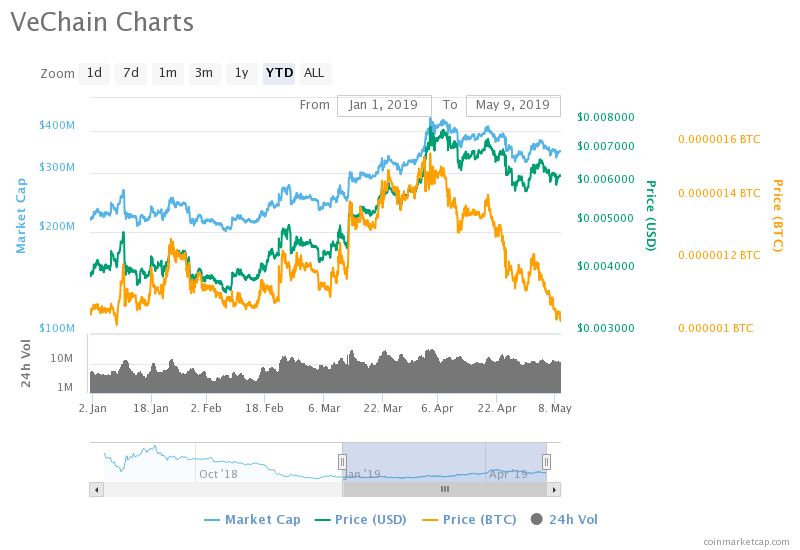
Task: Click the 18. Feb date axis label
Action: tap(264, 408)
